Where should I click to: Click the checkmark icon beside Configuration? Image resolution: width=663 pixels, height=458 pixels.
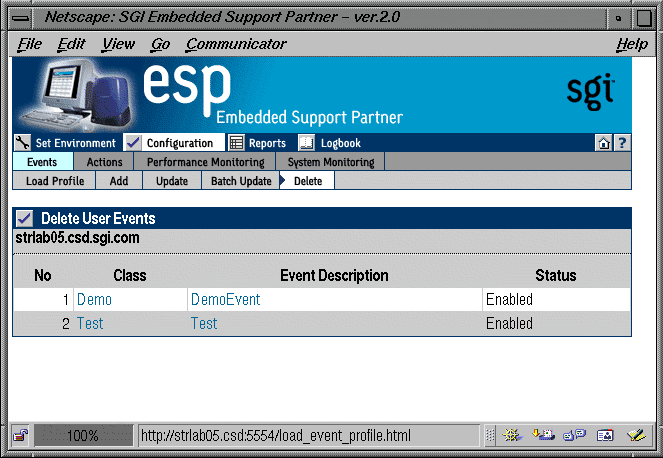pos(133,143)
